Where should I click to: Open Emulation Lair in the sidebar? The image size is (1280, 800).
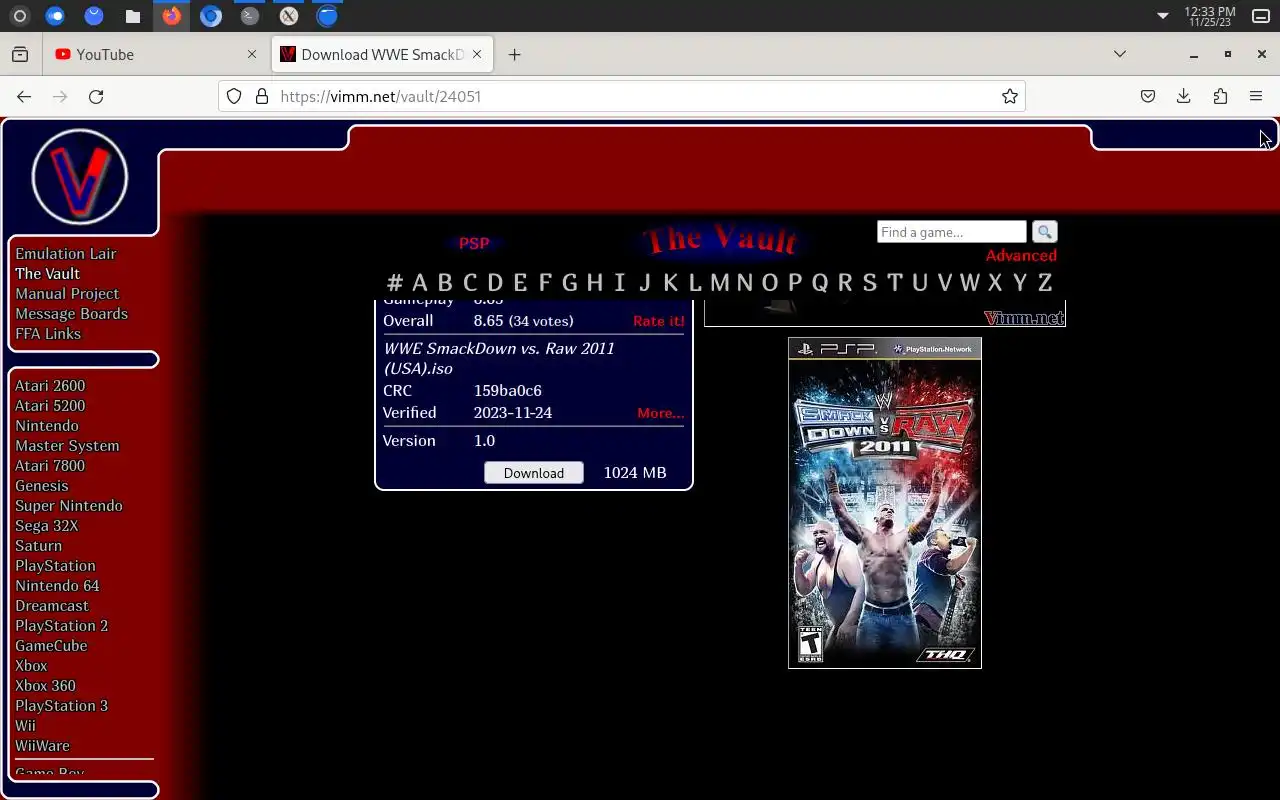coord(66,254)
